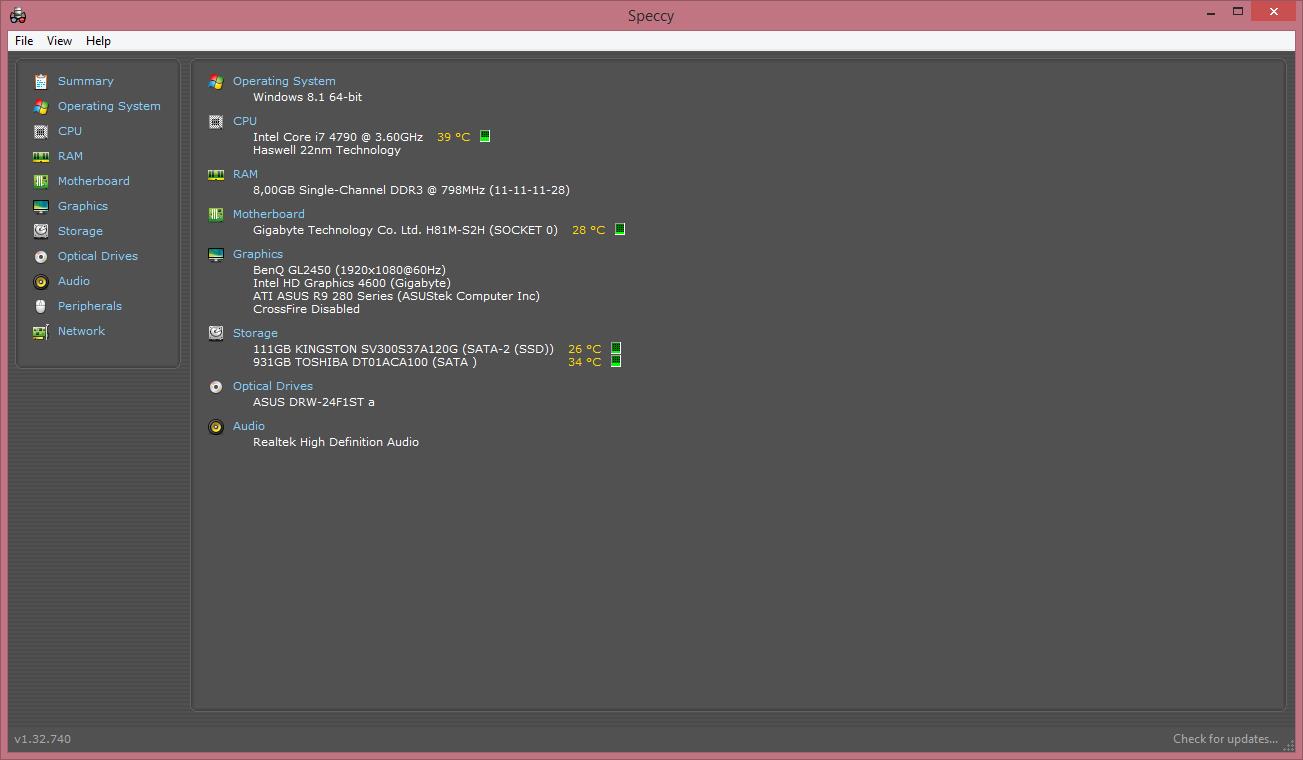Click the Audio speaker icon in sidebar

41,281
